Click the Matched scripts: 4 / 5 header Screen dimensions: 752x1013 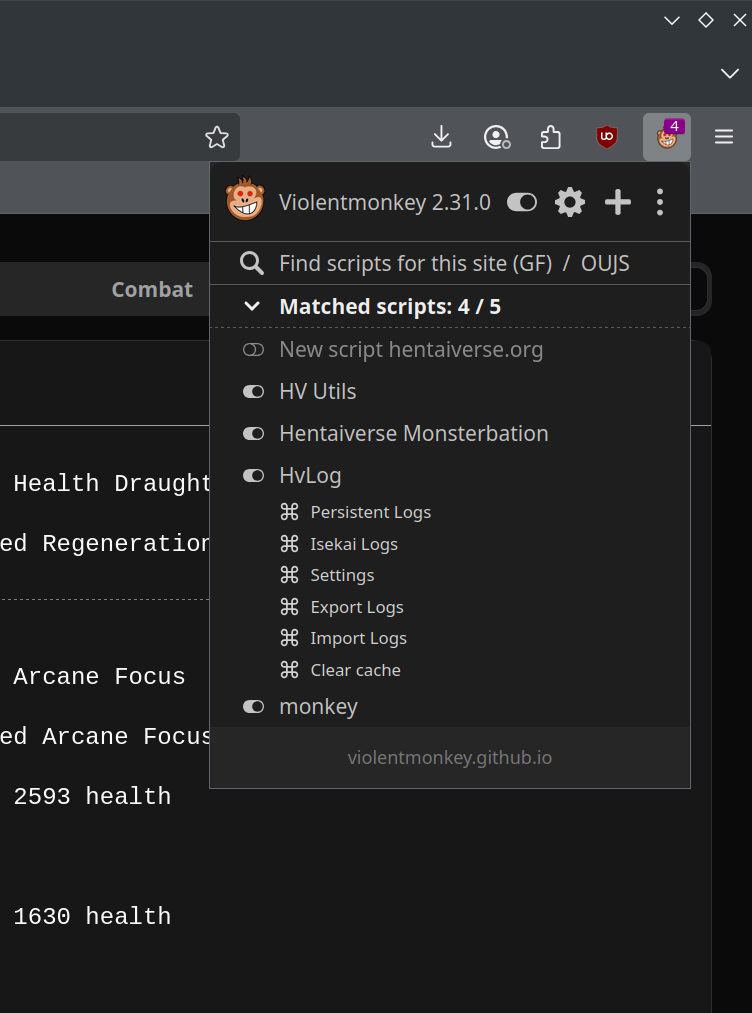click(390, 306)
